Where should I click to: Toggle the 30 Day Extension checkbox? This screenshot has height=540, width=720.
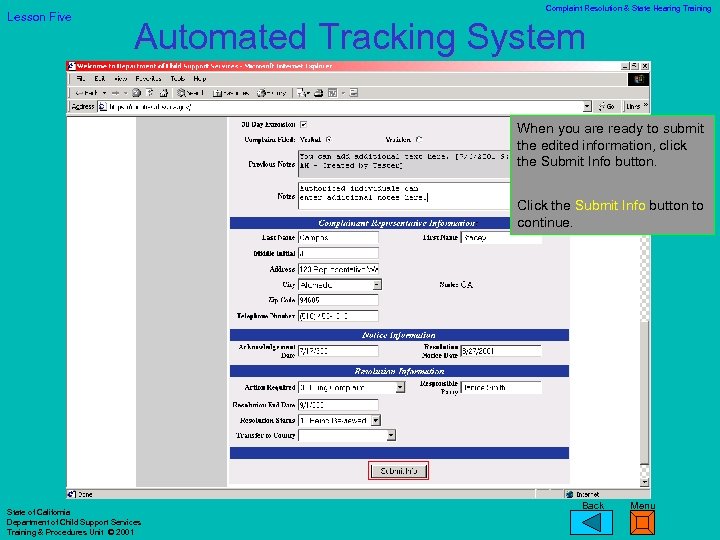click(x=304, y=124)
